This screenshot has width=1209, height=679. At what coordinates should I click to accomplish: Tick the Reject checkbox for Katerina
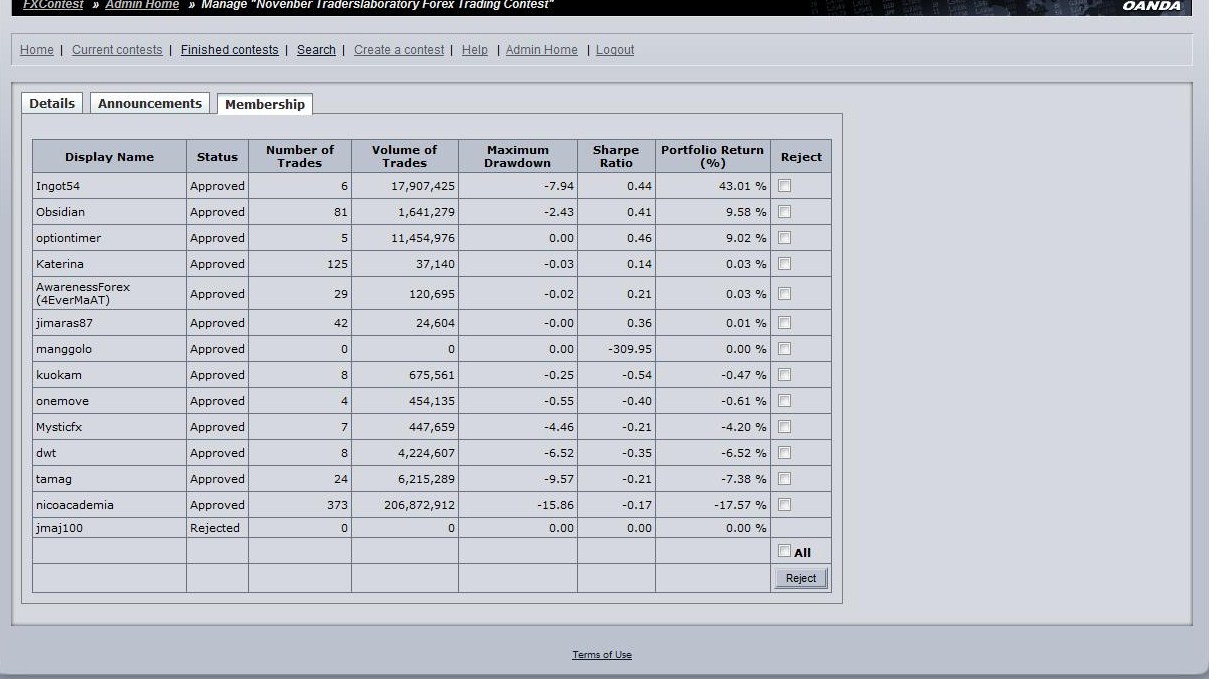pyautogui.click(x=784, y=263)
